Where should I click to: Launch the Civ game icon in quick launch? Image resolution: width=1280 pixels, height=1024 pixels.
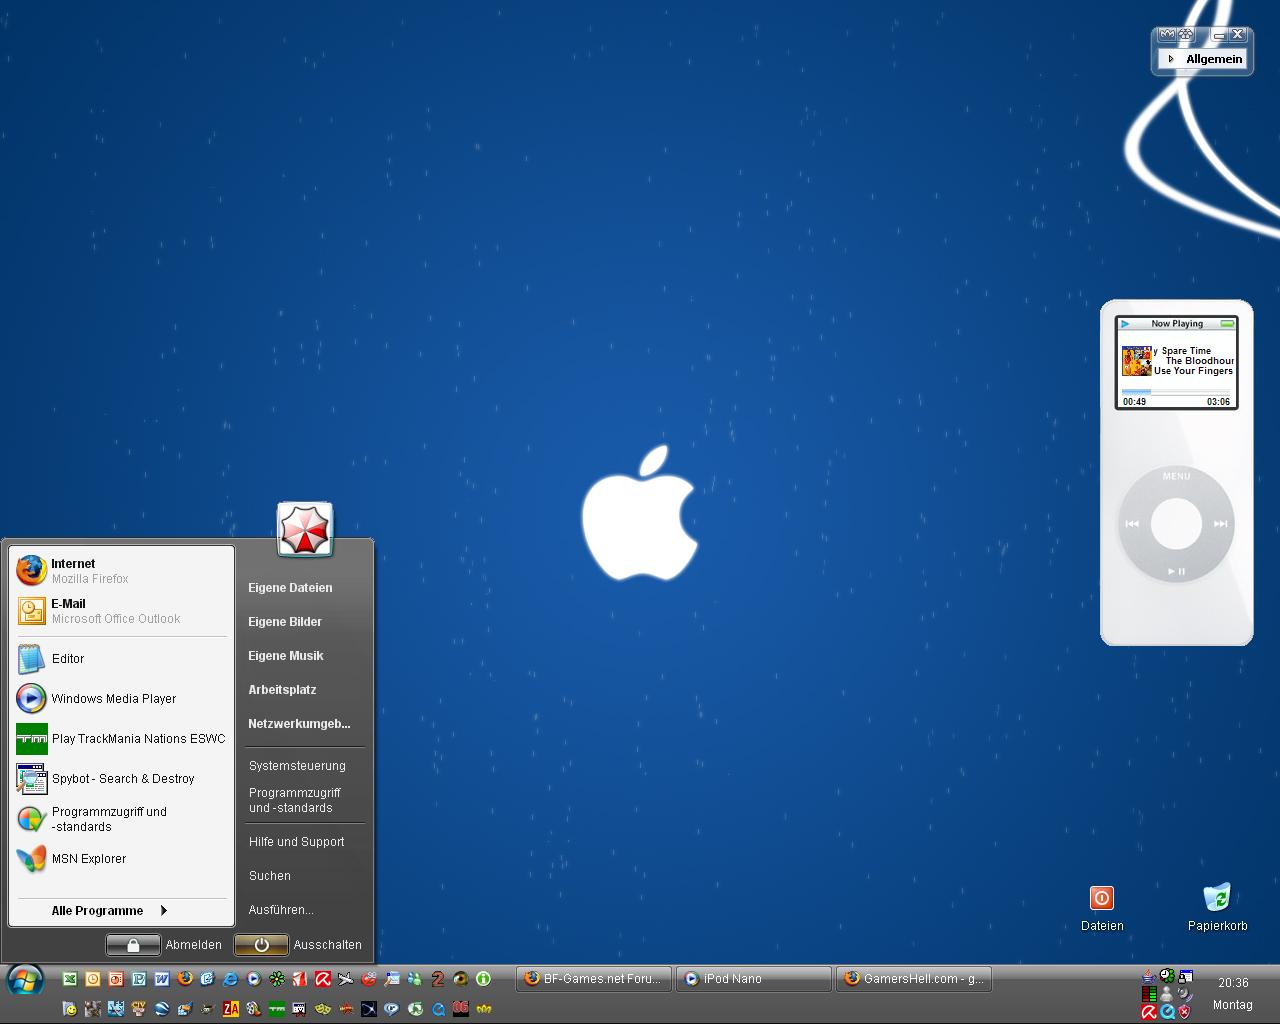click(139, 1009)
